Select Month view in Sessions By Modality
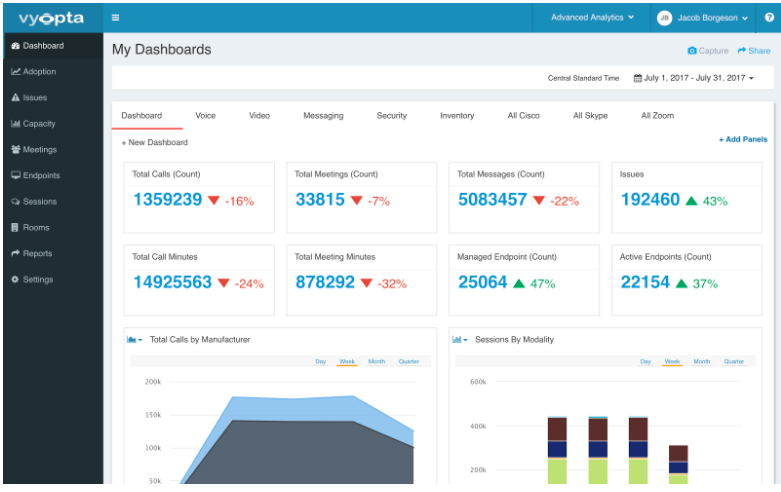Screen dimensions: 781x492 (x=702, y=362)
